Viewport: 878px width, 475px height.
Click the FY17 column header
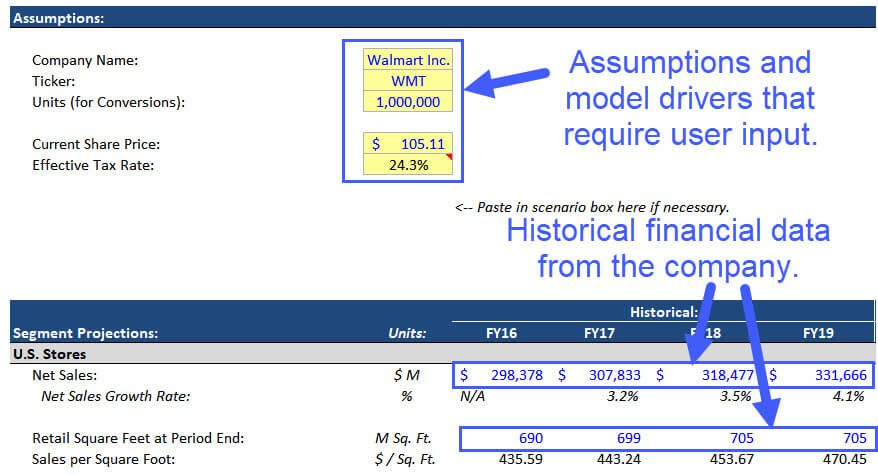pyautogui.click(x=599, y=333)
